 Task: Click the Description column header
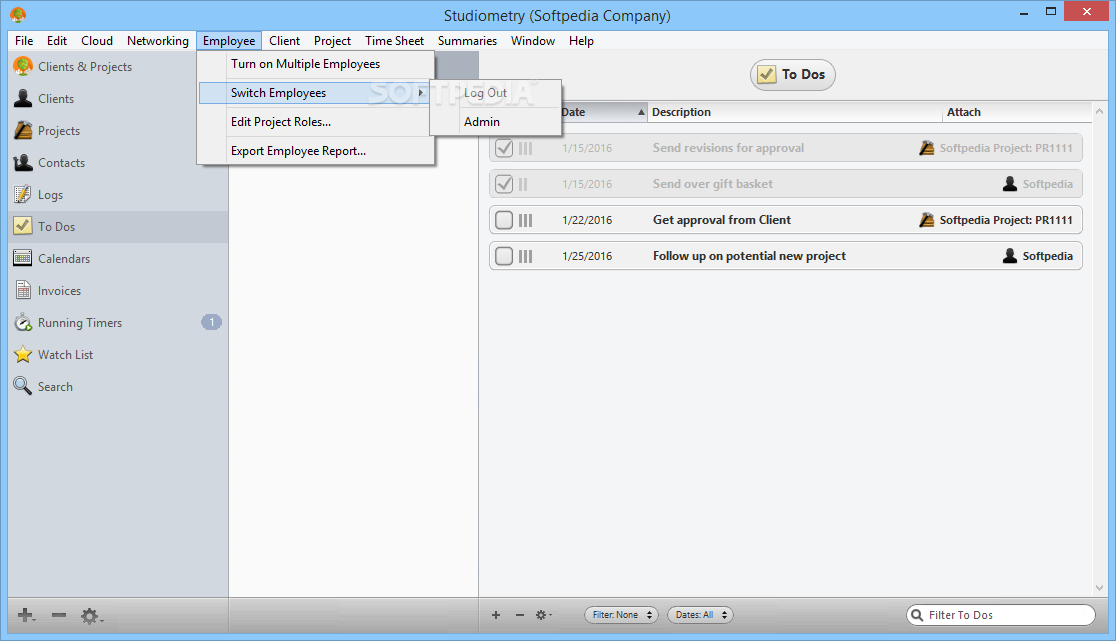click(794, 112)
